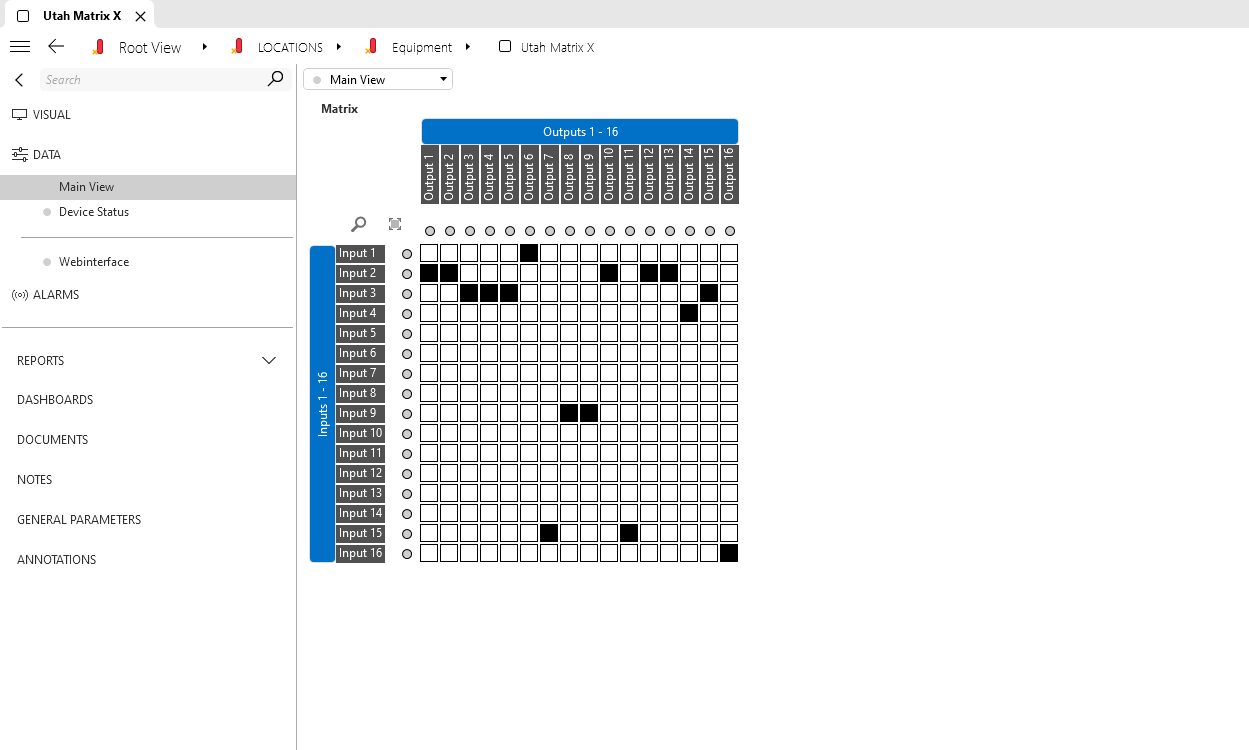Click the Input 9 row label

point(360,414)
